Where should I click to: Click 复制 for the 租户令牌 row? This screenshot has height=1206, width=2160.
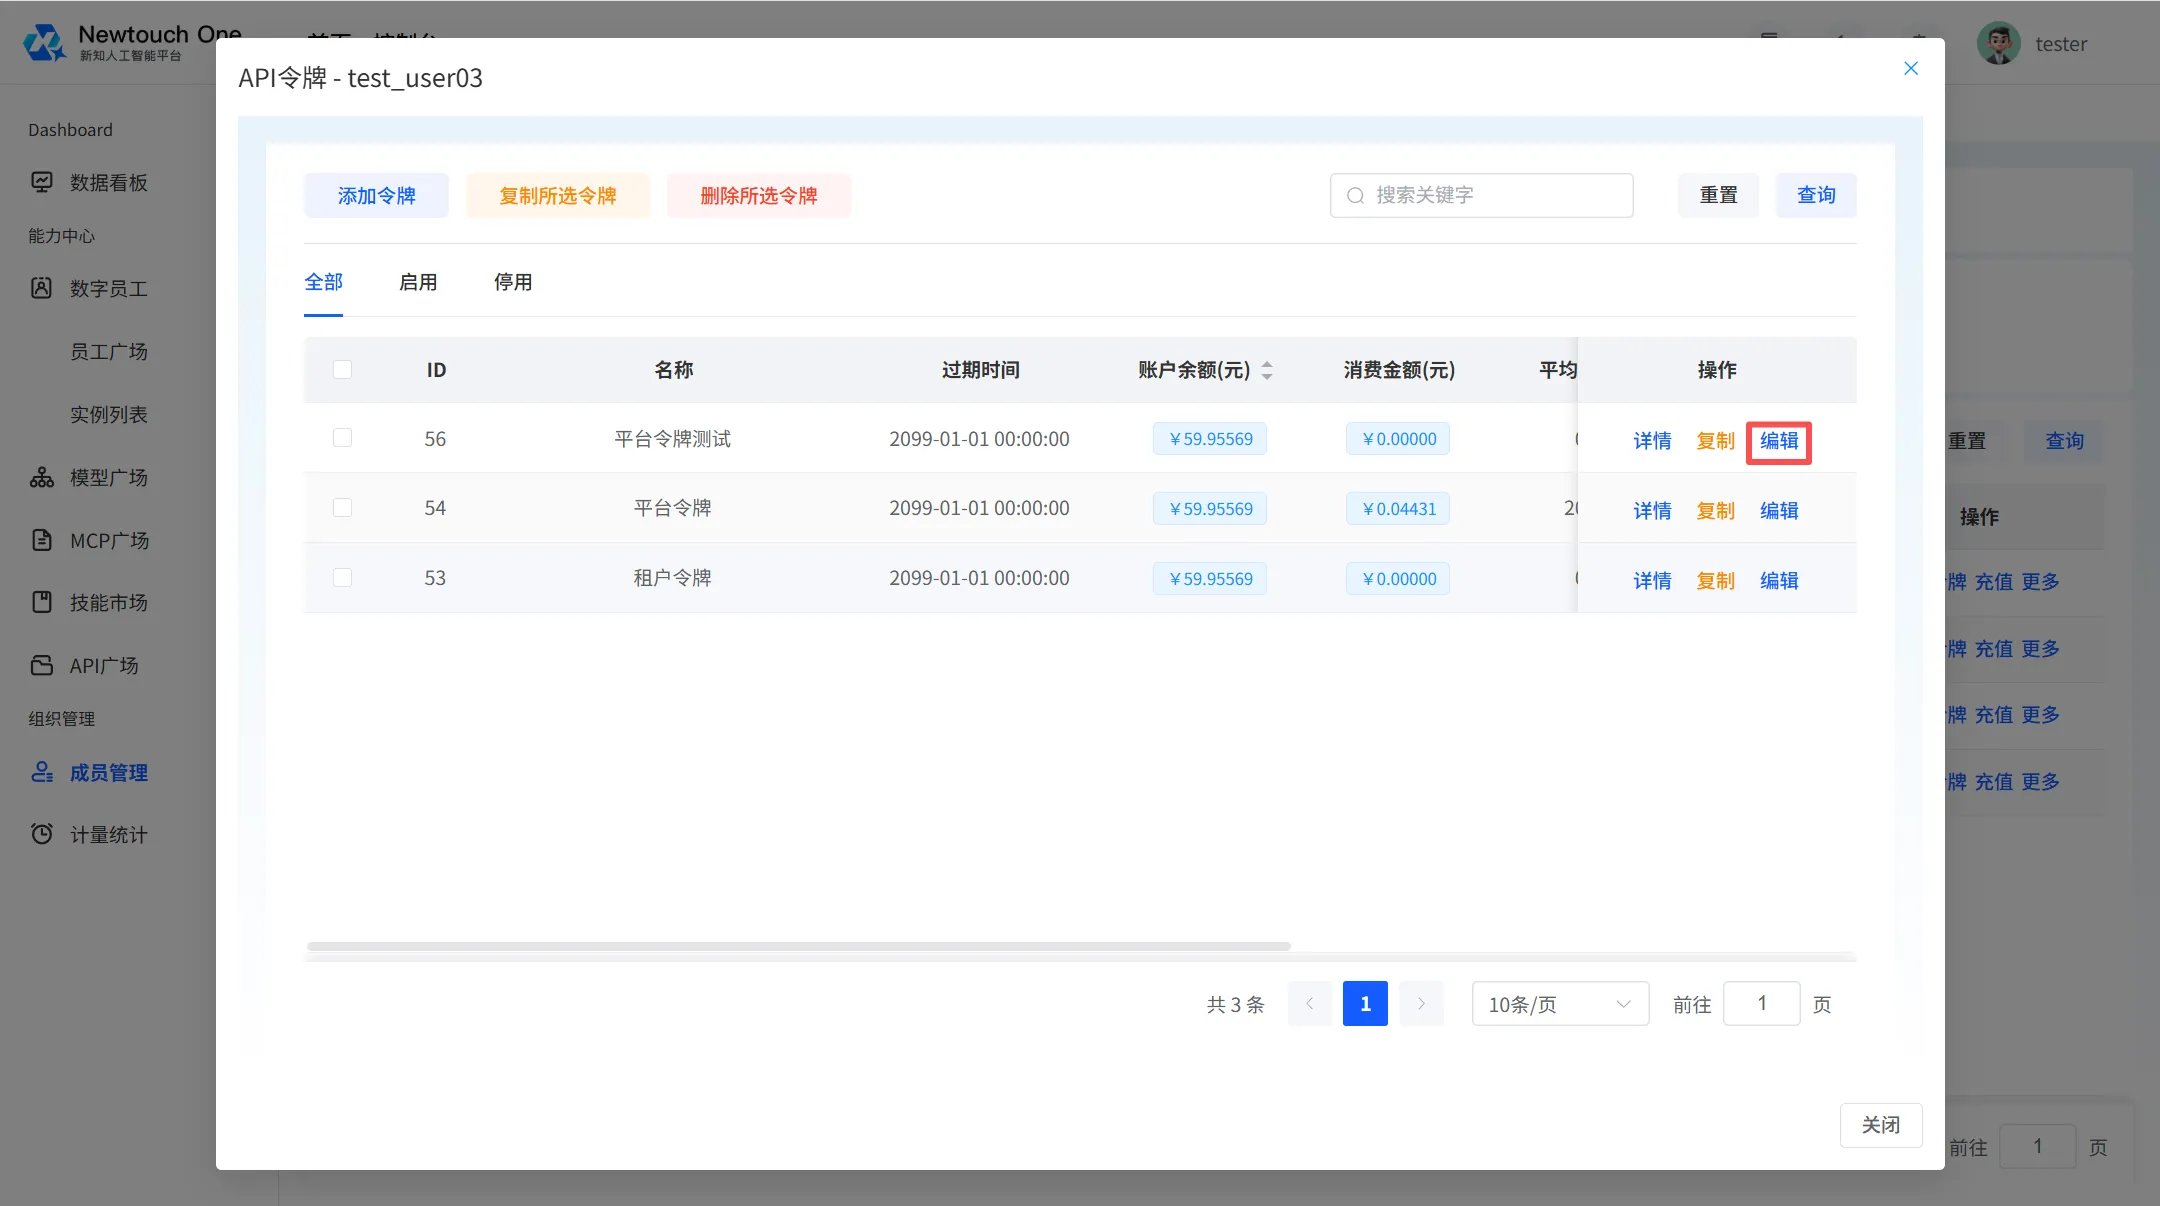click(x=1715, y=581)
